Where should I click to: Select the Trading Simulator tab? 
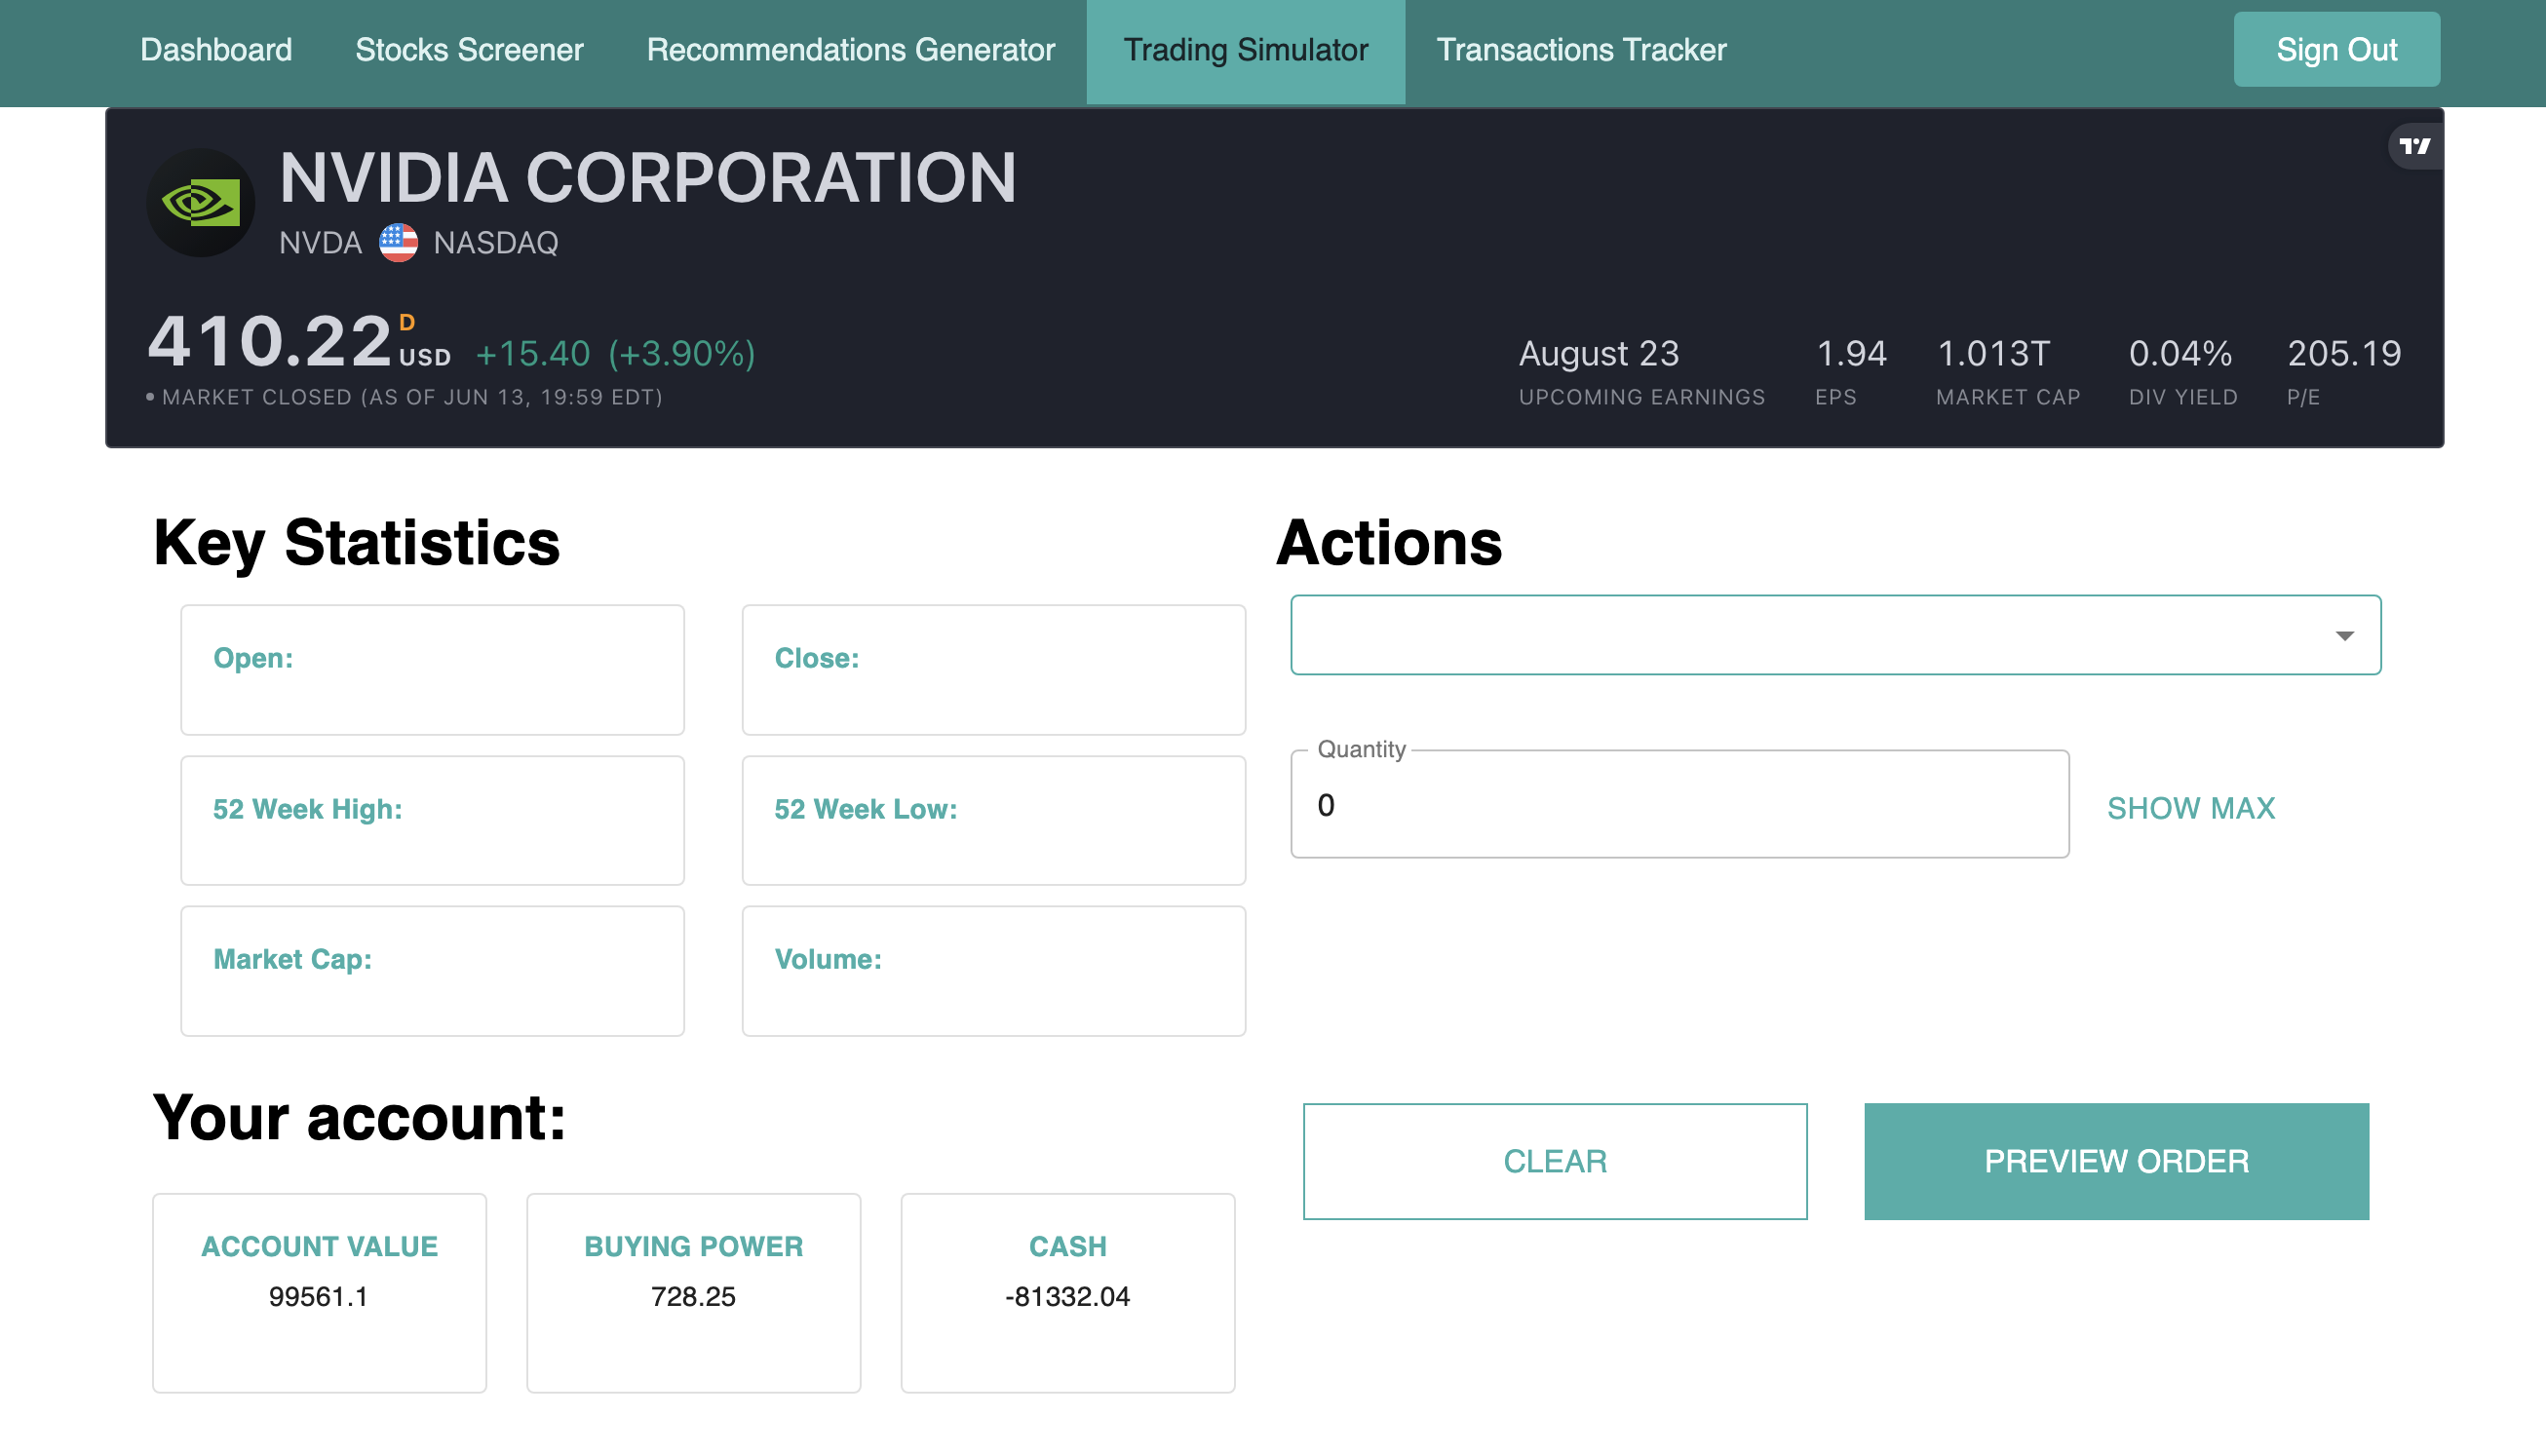click(1245, 50)
